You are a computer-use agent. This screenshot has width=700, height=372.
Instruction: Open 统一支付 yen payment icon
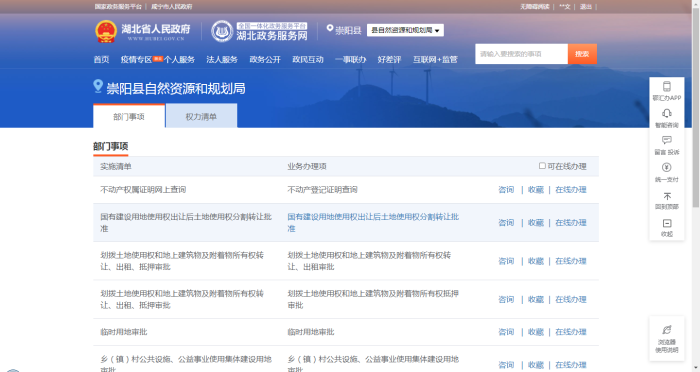click(667, 167)
